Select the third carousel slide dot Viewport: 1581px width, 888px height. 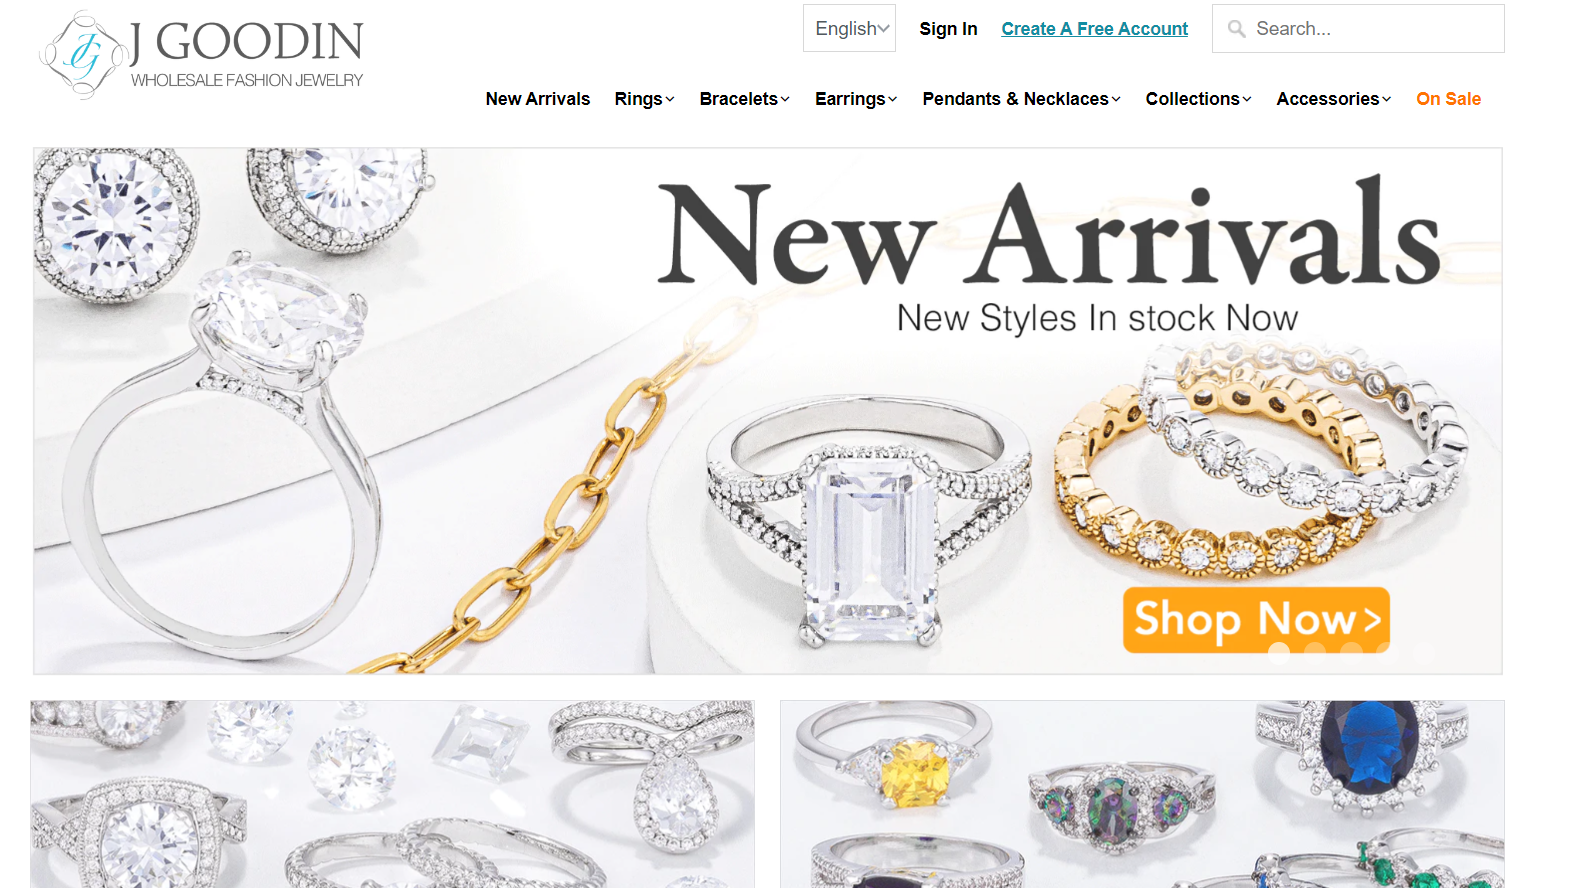(x=1351, y=653)
